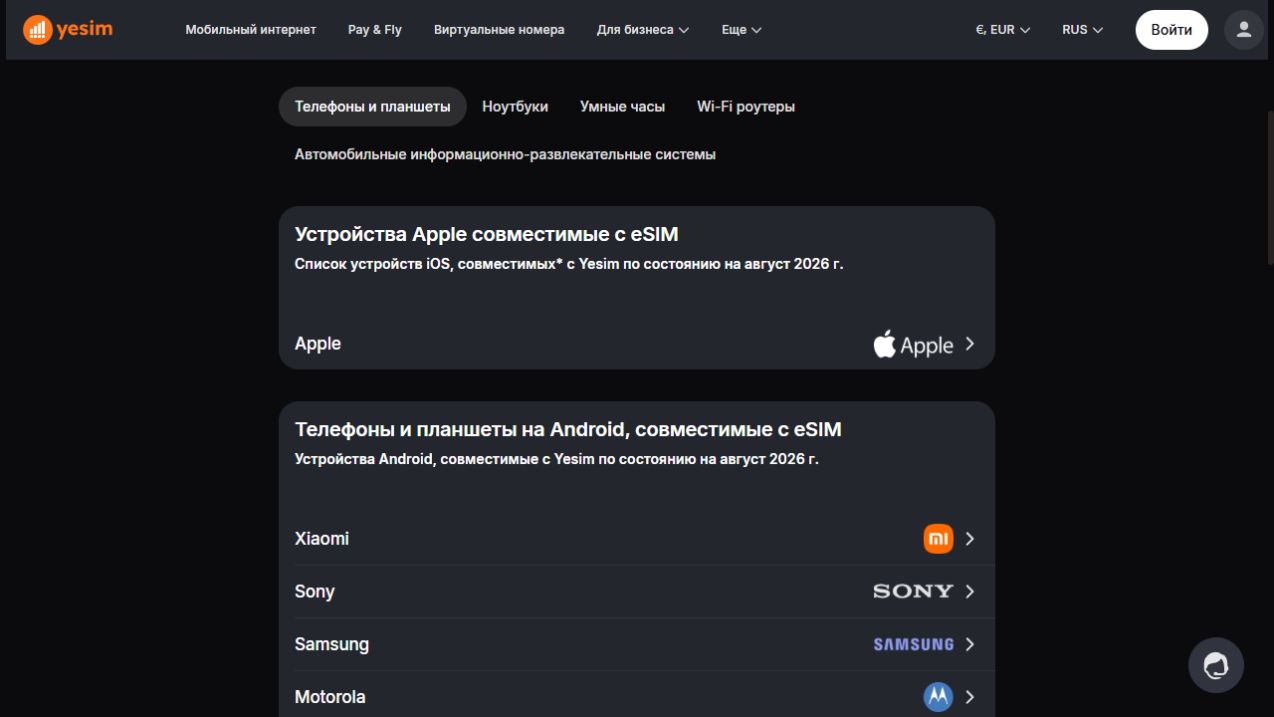Click the Yesim logo
1274x717 pixels.
pyautogui.click(x=68, y=29)
